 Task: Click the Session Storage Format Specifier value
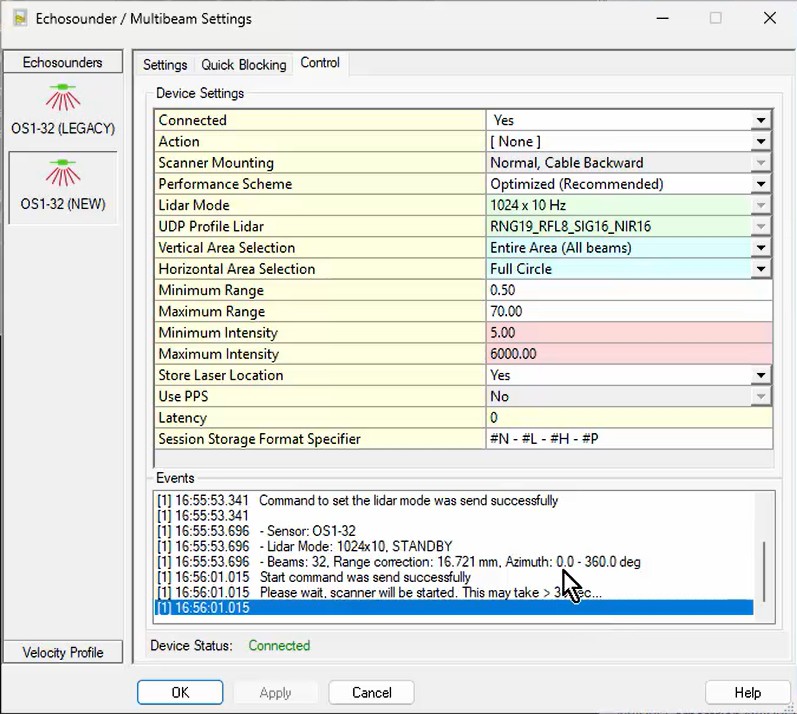629,439
